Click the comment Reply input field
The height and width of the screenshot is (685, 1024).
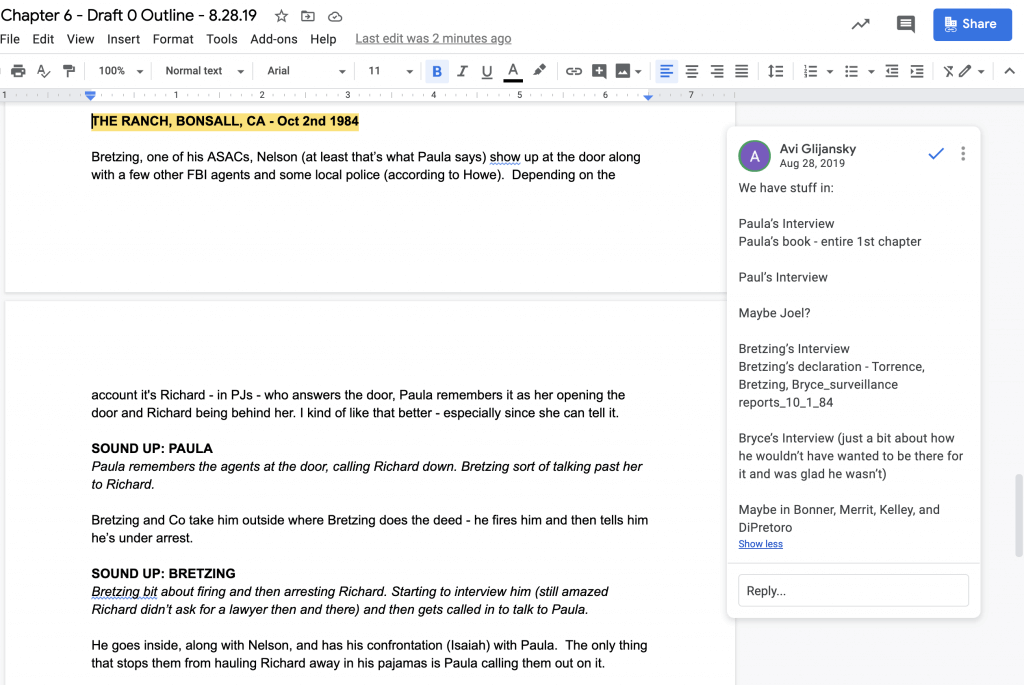pos(853,590)
